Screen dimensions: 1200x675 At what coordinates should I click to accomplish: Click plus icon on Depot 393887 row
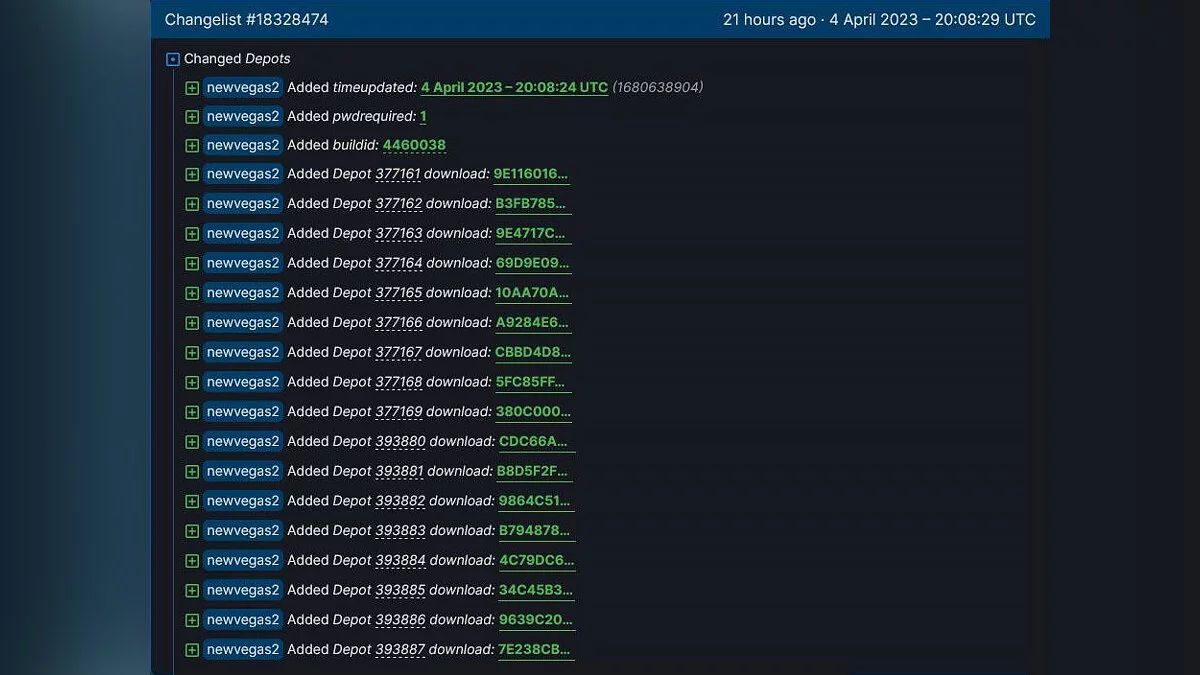click(x=192, y=650)
